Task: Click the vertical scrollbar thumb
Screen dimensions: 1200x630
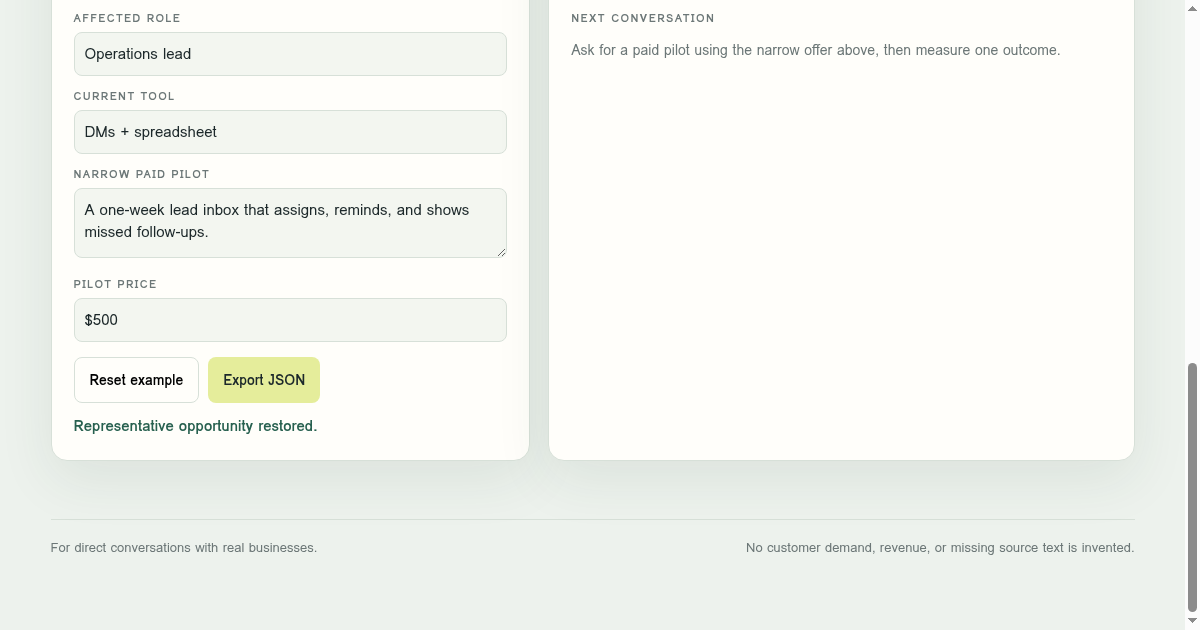Action: pos(1192,488)
